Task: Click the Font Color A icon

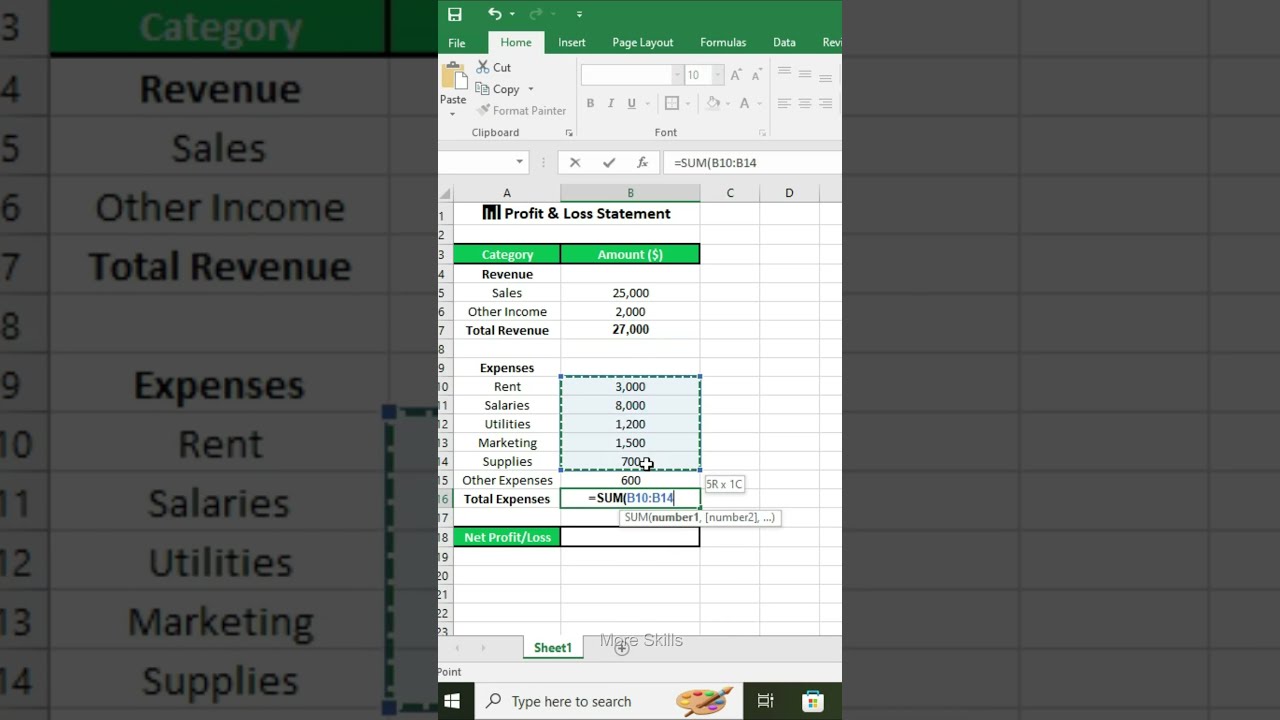Action: click(x=744, y=103)
